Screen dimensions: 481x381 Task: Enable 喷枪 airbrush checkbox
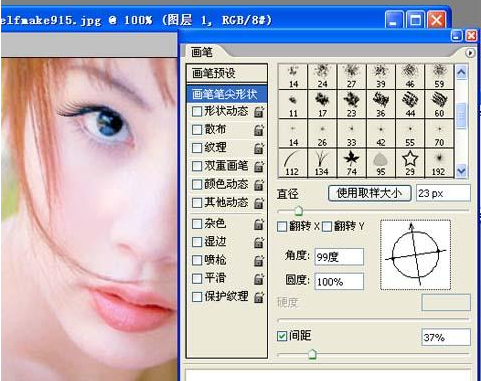point(197,260)
